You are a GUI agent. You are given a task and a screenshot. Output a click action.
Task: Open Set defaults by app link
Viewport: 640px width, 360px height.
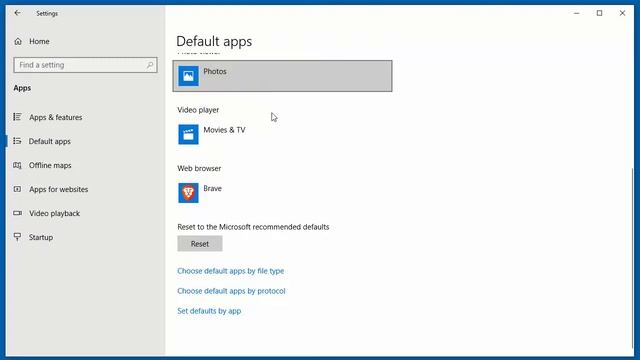[209, 311]
